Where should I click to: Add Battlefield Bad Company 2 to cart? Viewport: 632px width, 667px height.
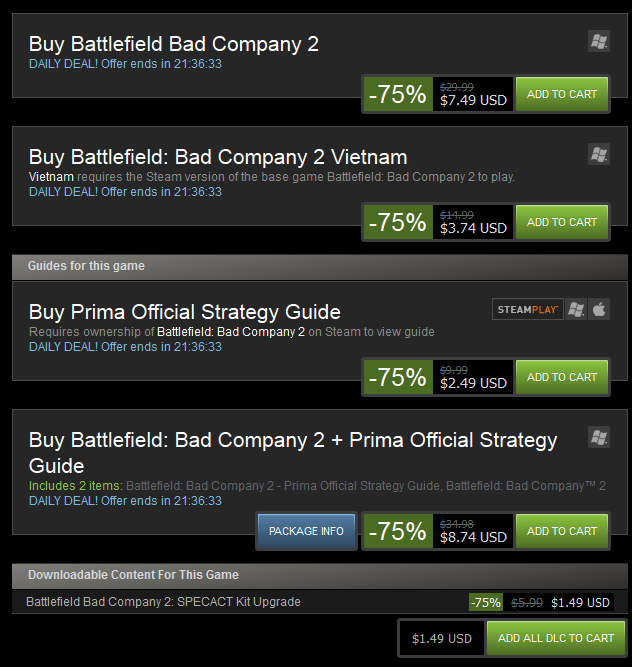[562, 94]
